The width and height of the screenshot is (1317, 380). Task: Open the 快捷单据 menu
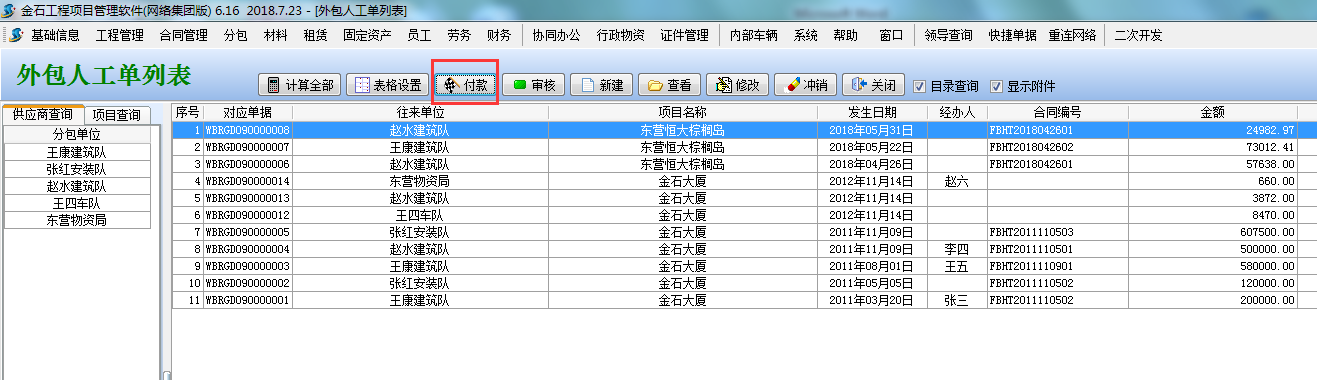click(1012, 35)
